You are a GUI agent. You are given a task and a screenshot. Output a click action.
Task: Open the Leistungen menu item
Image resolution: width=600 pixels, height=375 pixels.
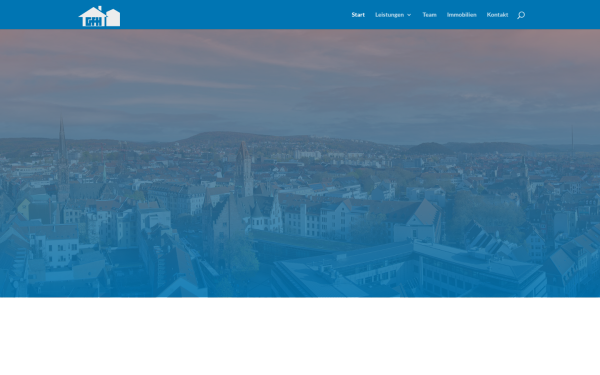[389, 15]
